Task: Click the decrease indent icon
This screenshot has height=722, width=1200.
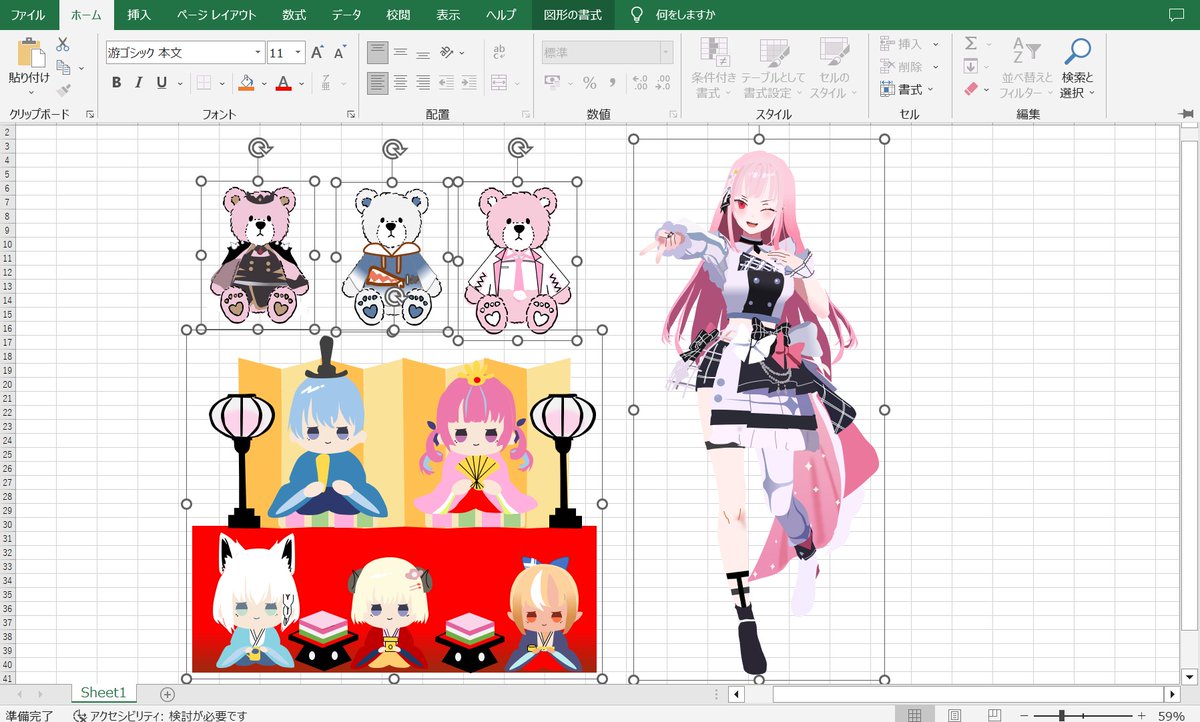Action: pos(447,83)
